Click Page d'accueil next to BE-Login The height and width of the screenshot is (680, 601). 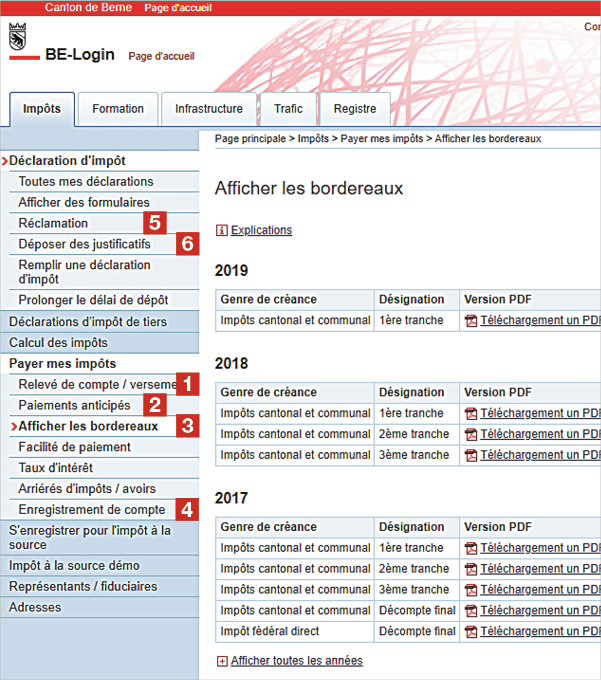(161, 56)
